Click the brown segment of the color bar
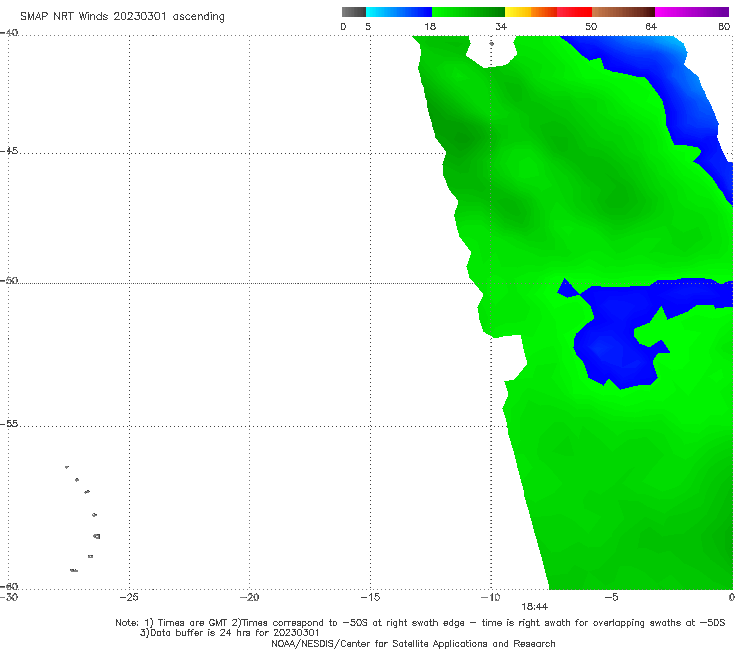740x650 pixels. tap(623, 12)
